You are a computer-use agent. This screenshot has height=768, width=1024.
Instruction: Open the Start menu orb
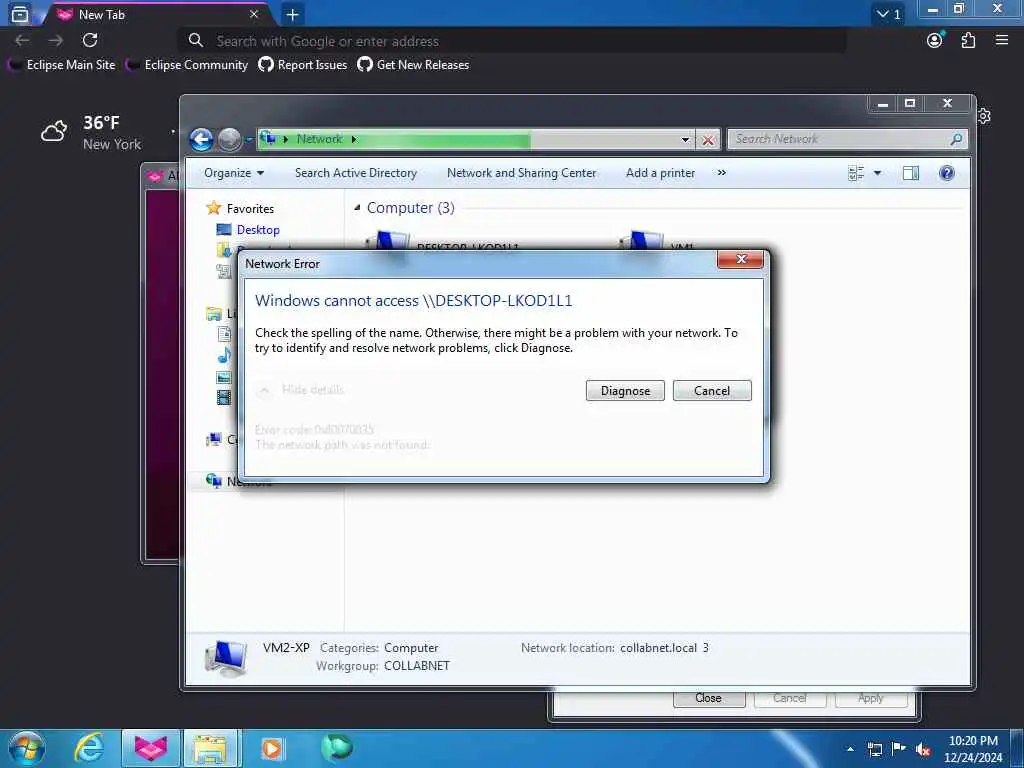(x=27, y=748)
